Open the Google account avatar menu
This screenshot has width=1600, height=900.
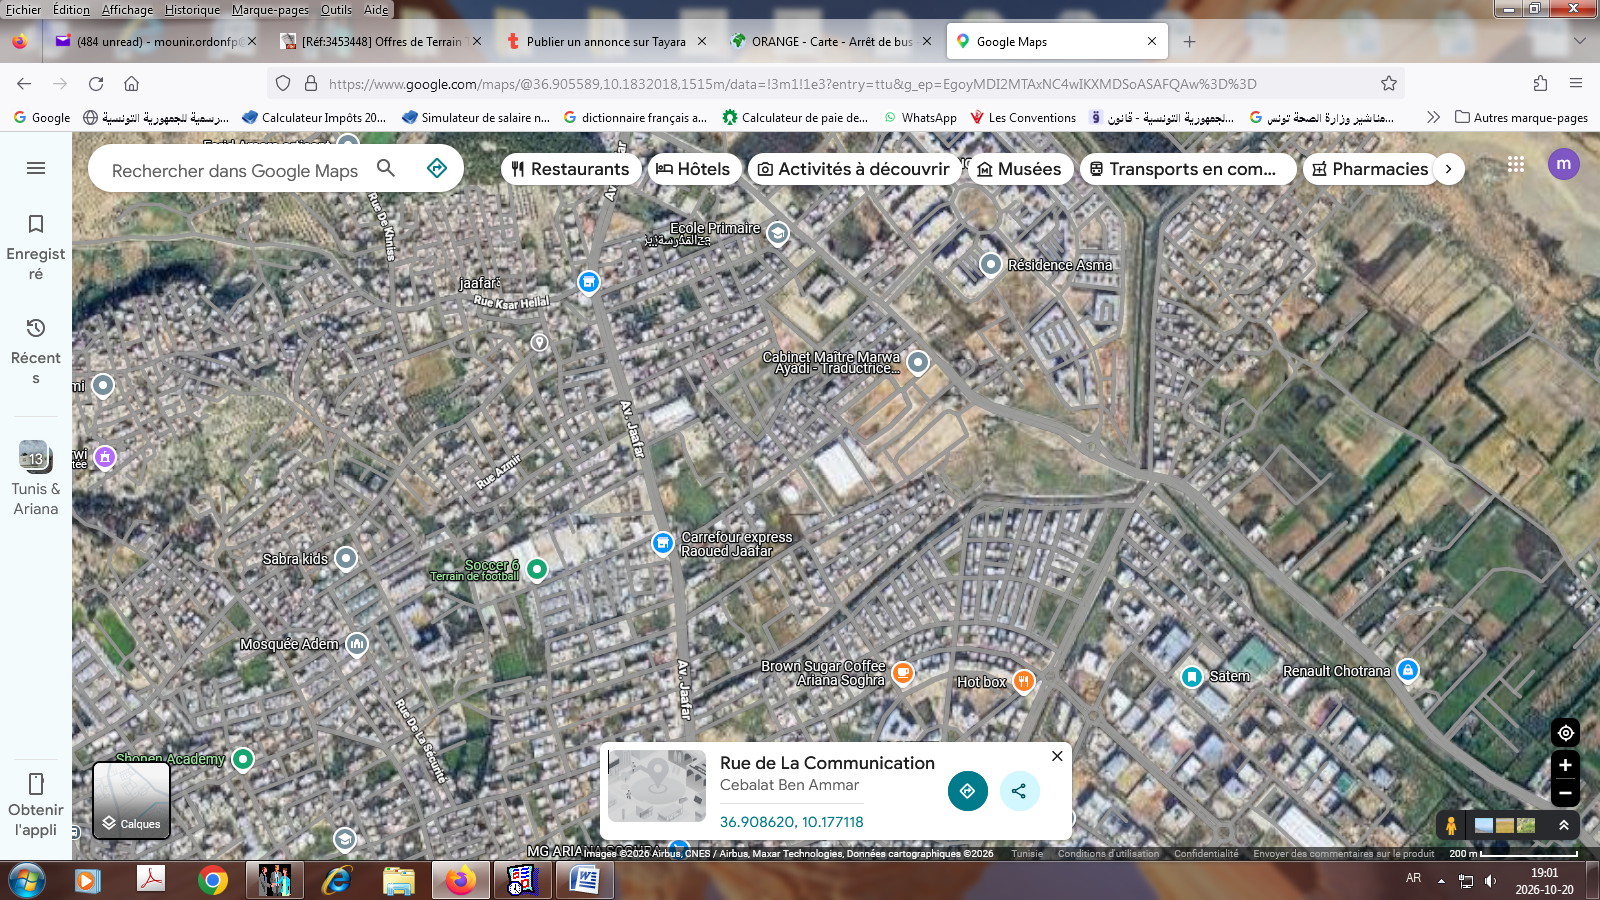coord(1564,164)
